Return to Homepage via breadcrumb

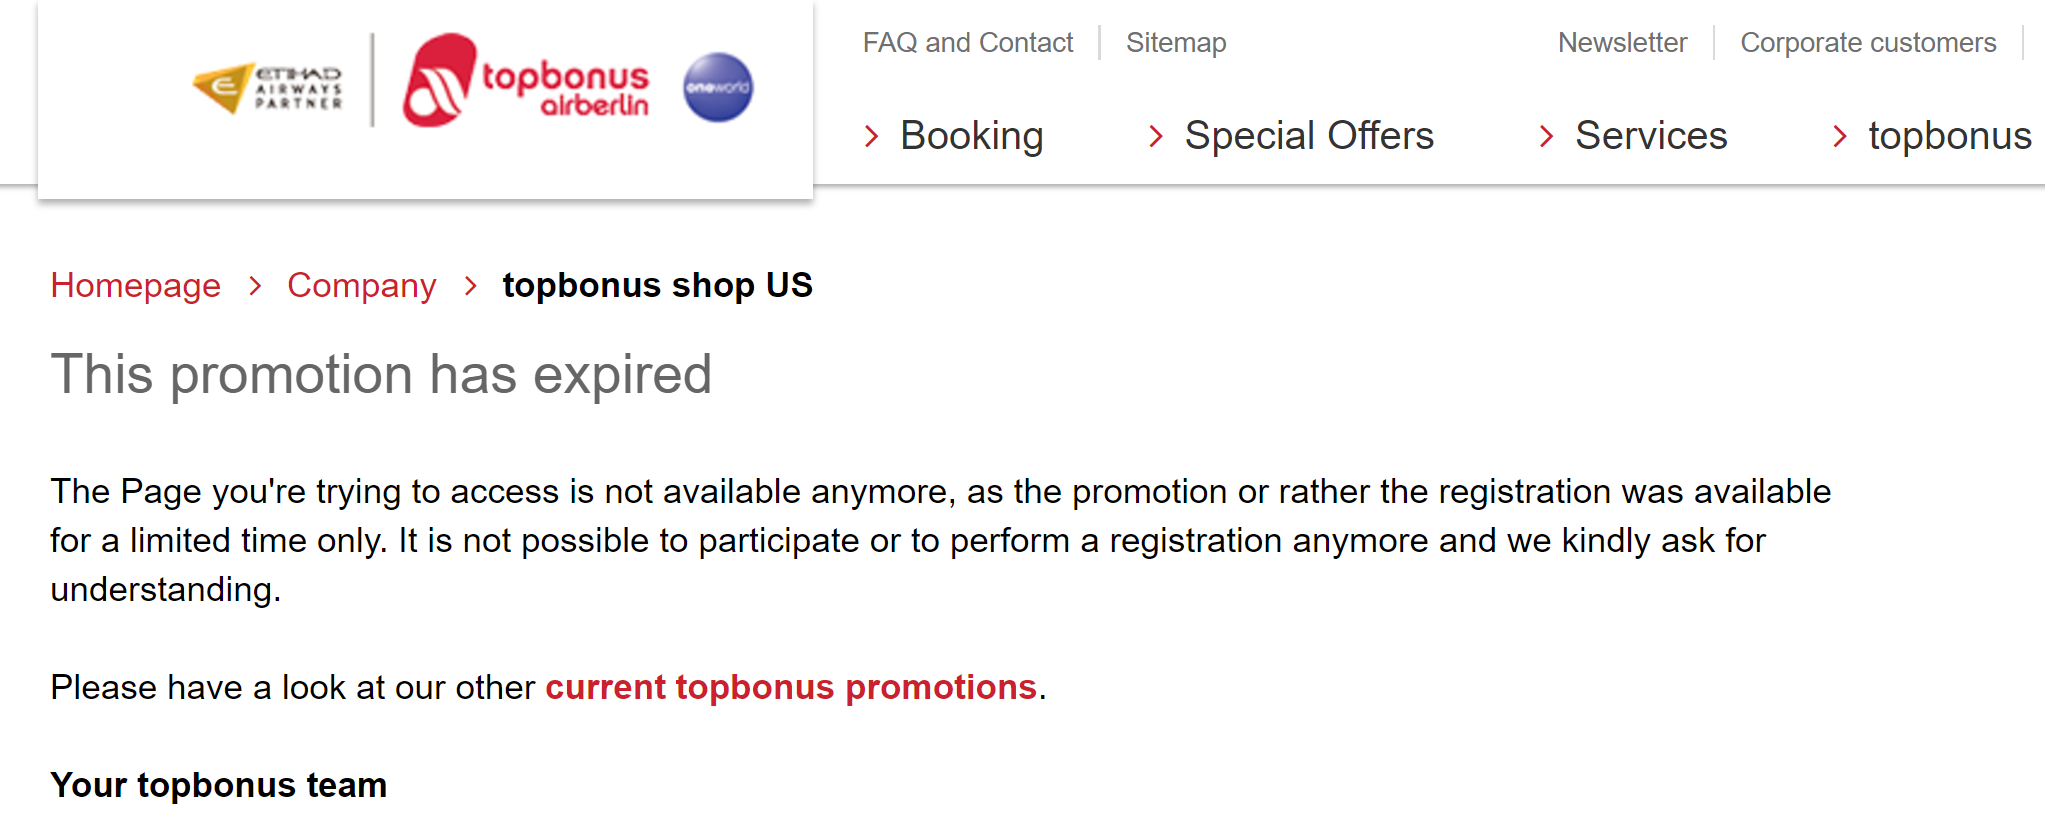(136, 286)
